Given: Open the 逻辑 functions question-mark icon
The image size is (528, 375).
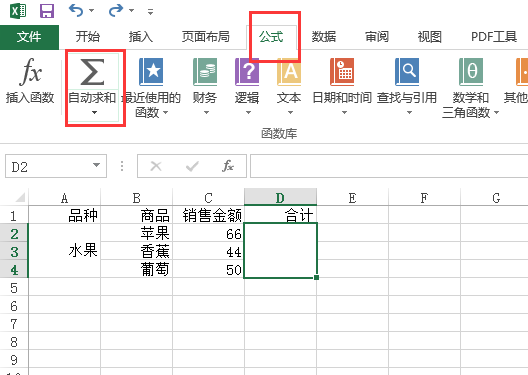Looking at the screenshot, I should (247, 72).
